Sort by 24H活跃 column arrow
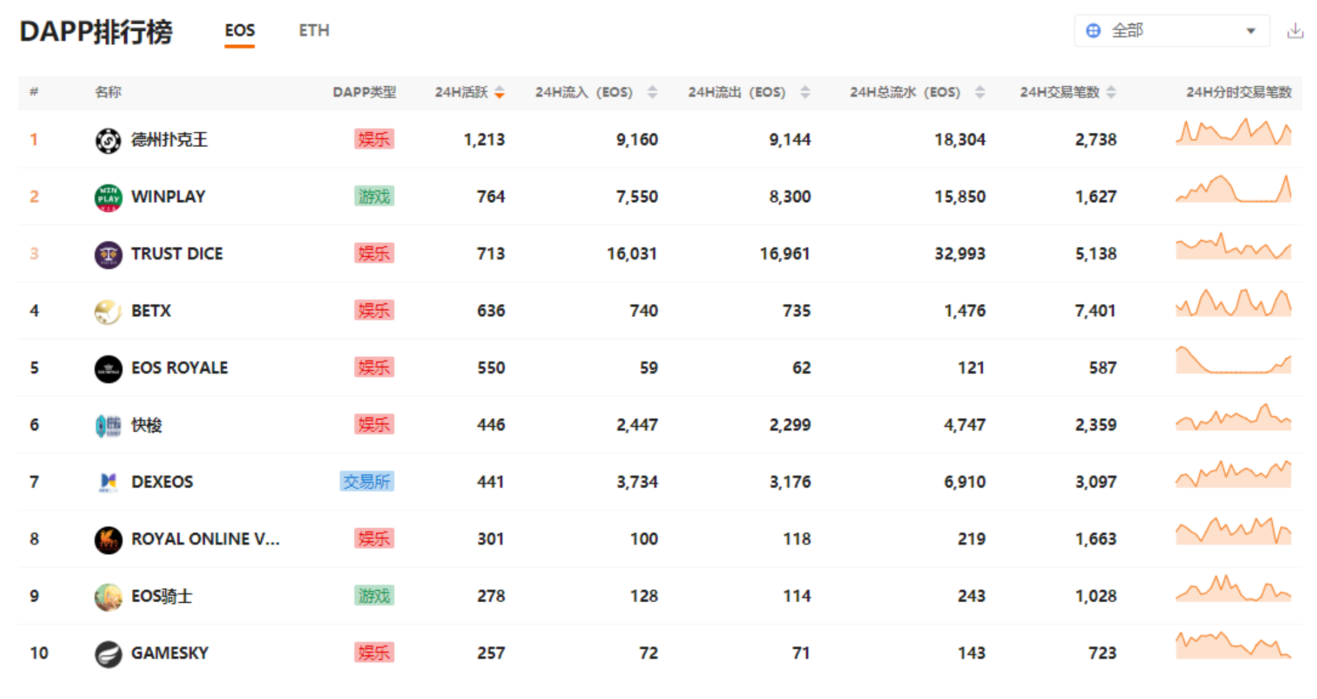This screenshot has height=699, width=1317. (499, 92)
